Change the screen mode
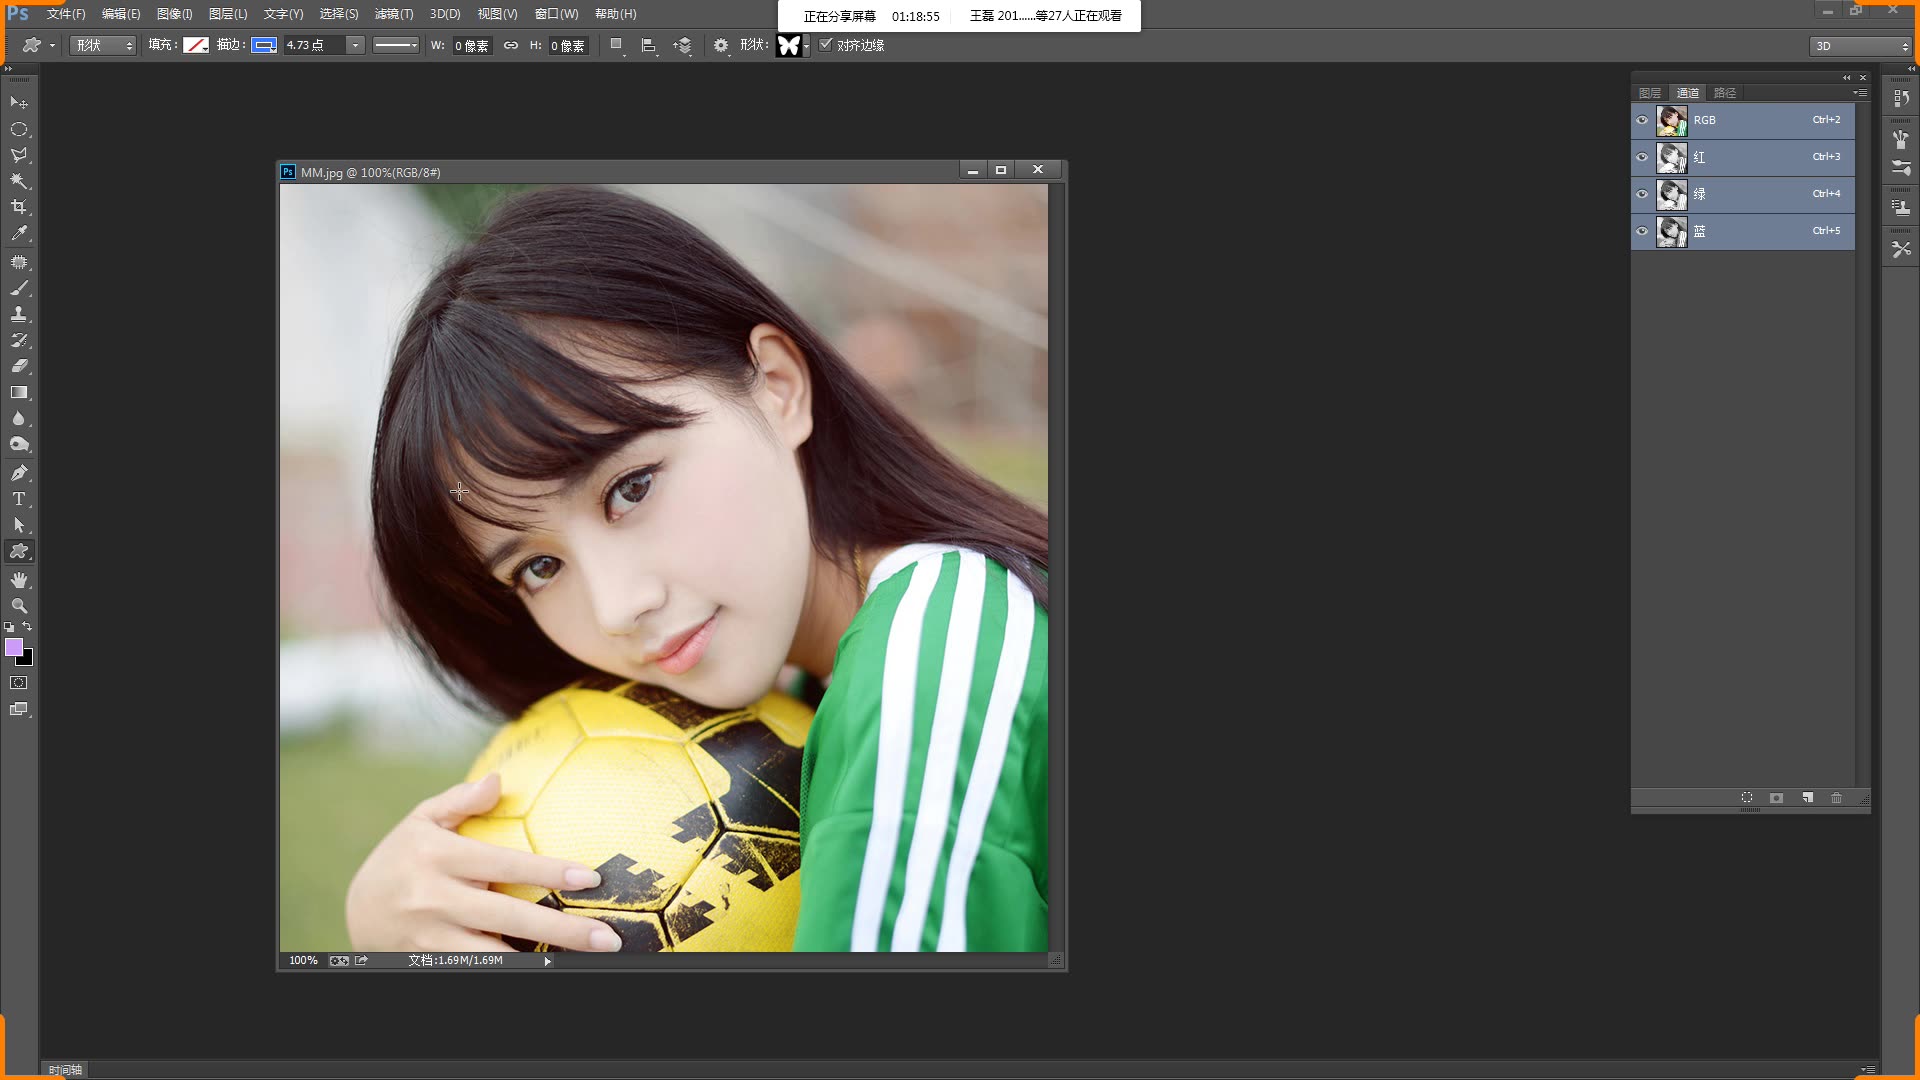The width and height of the screenshot is (1920, 1080). (x=19, y=709)
